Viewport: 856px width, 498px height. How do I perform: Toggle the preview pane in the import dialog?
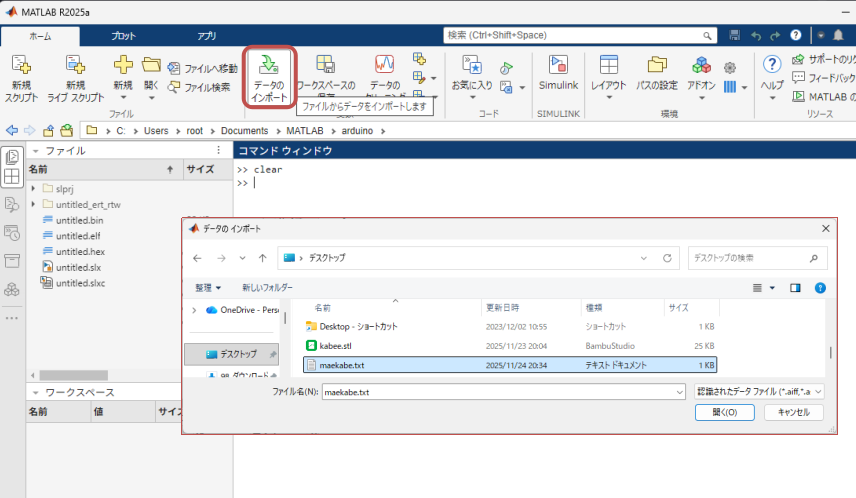796,288
